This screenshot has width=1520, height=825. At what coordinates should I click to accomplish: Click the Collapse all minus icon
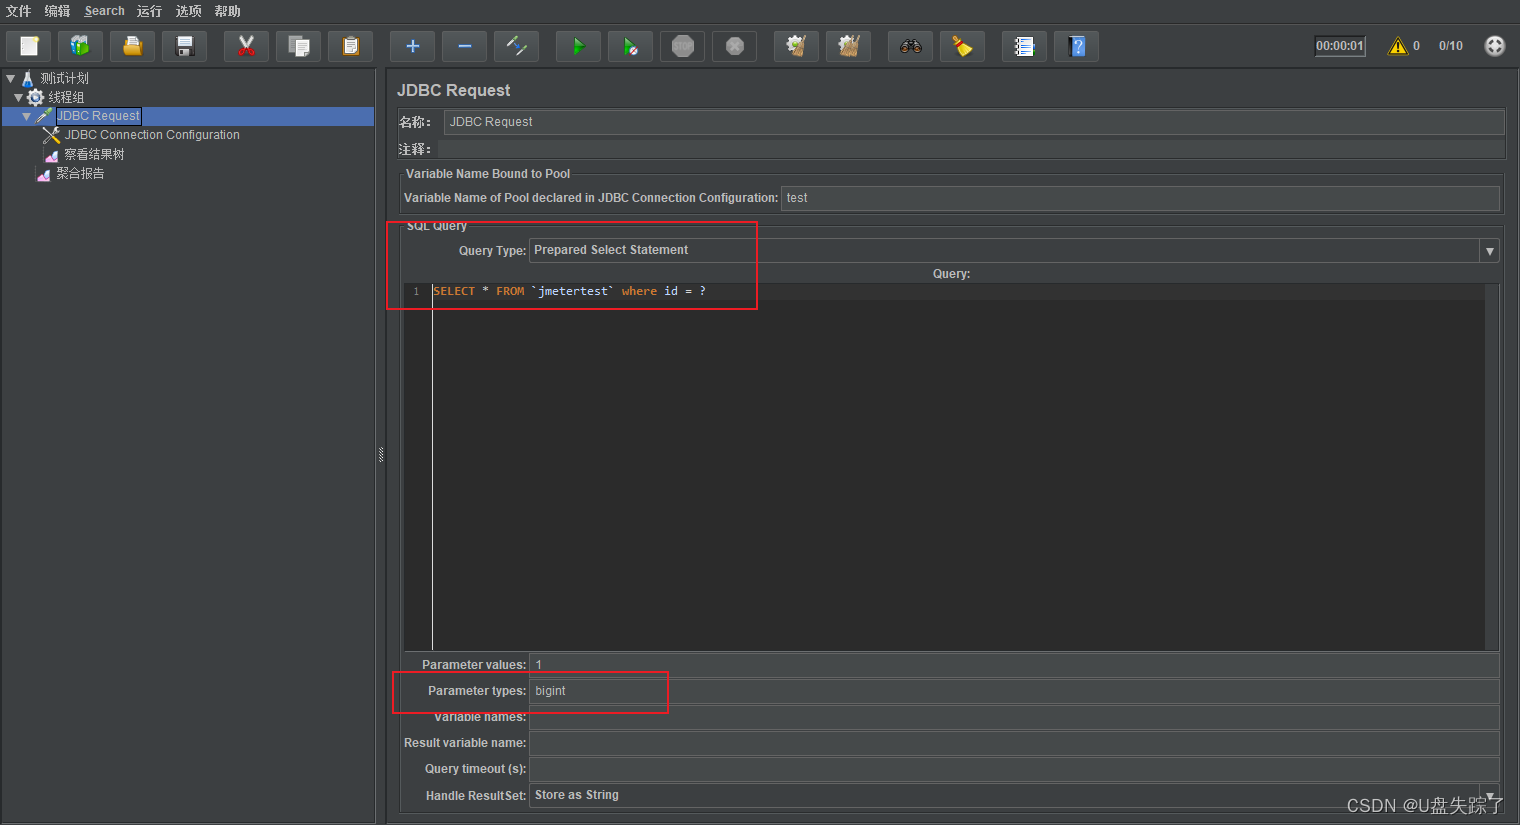[x=464, y=45]
